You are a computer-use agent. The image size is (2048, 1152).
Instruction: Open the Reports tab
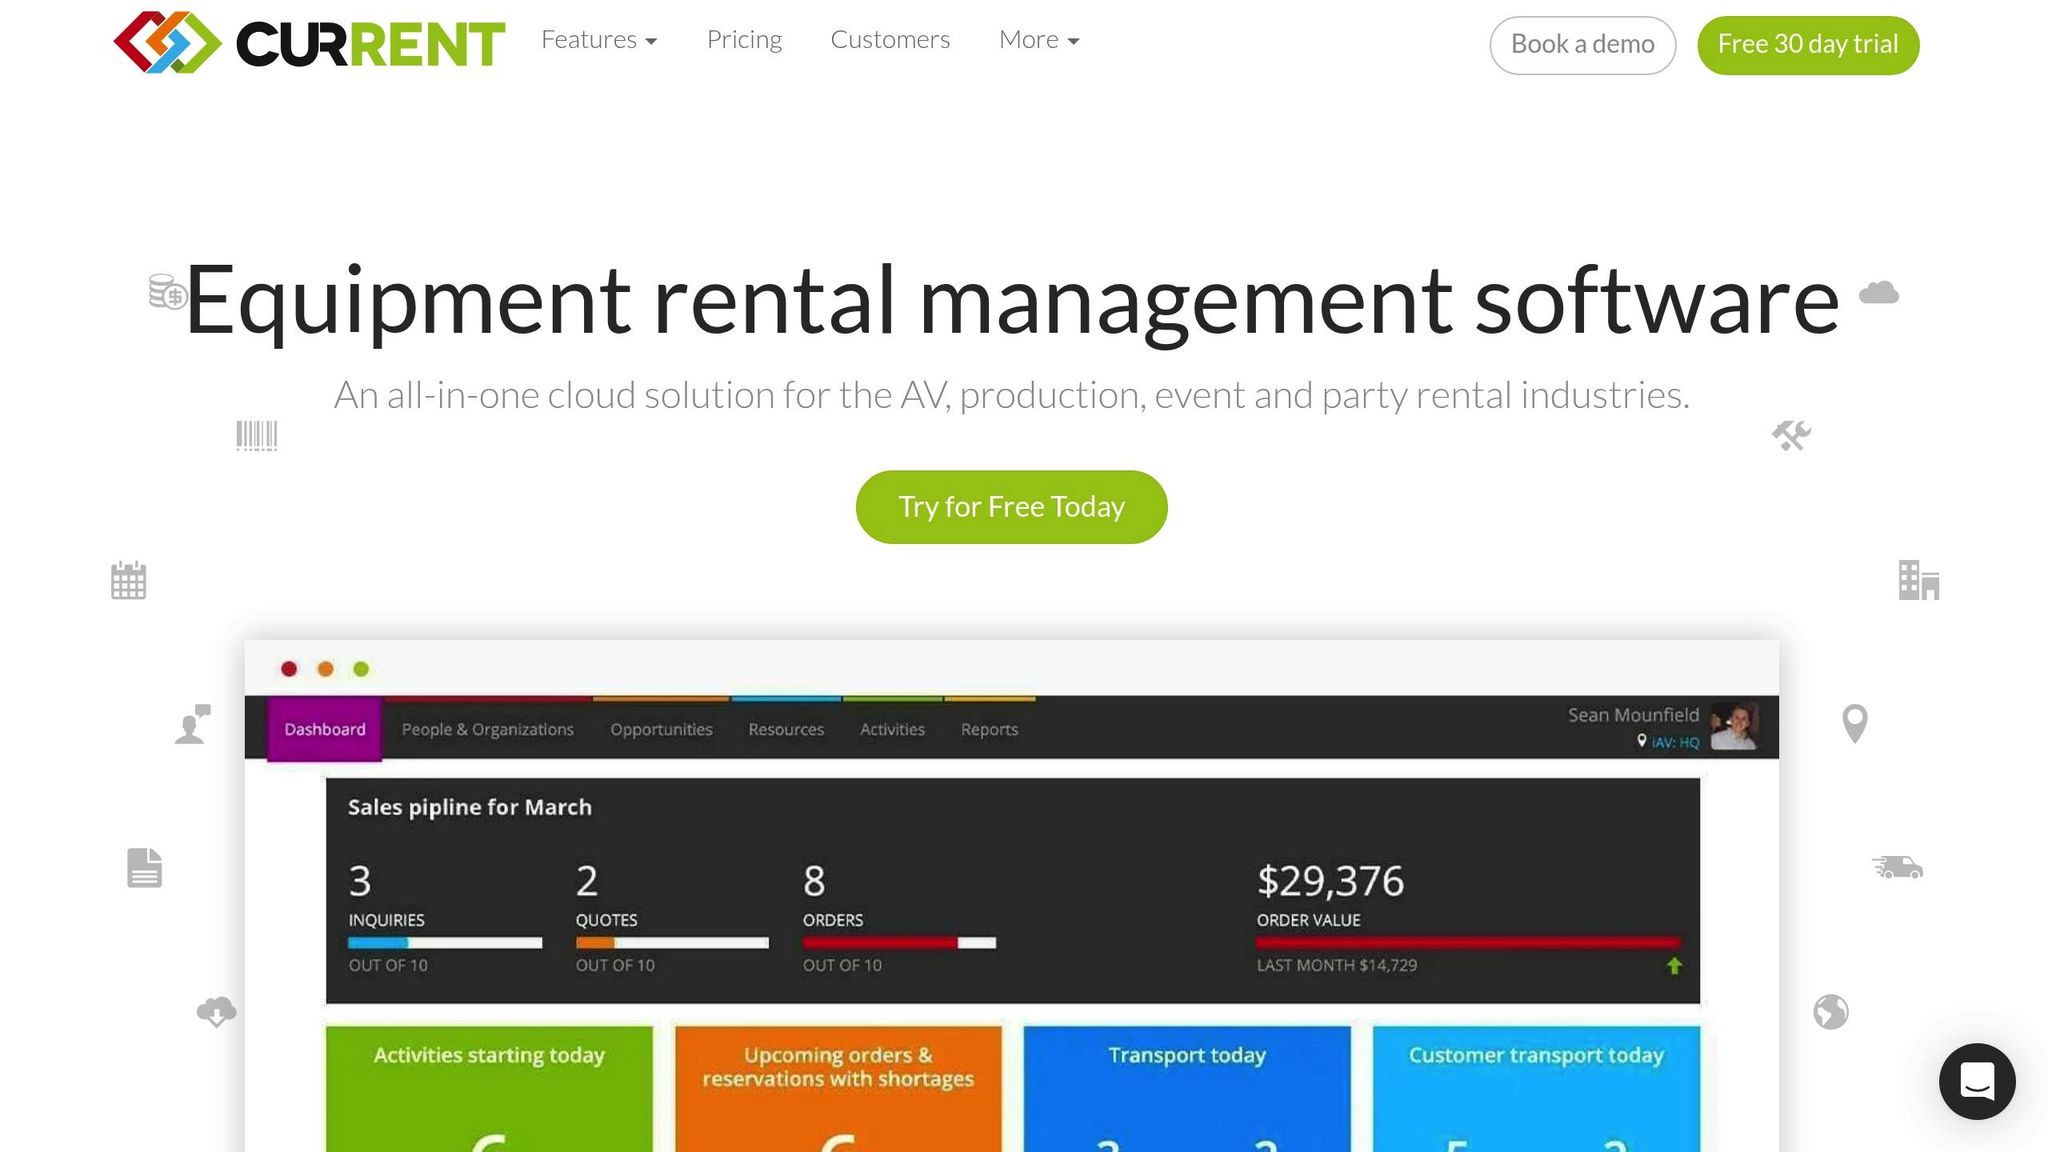[989, 730]
